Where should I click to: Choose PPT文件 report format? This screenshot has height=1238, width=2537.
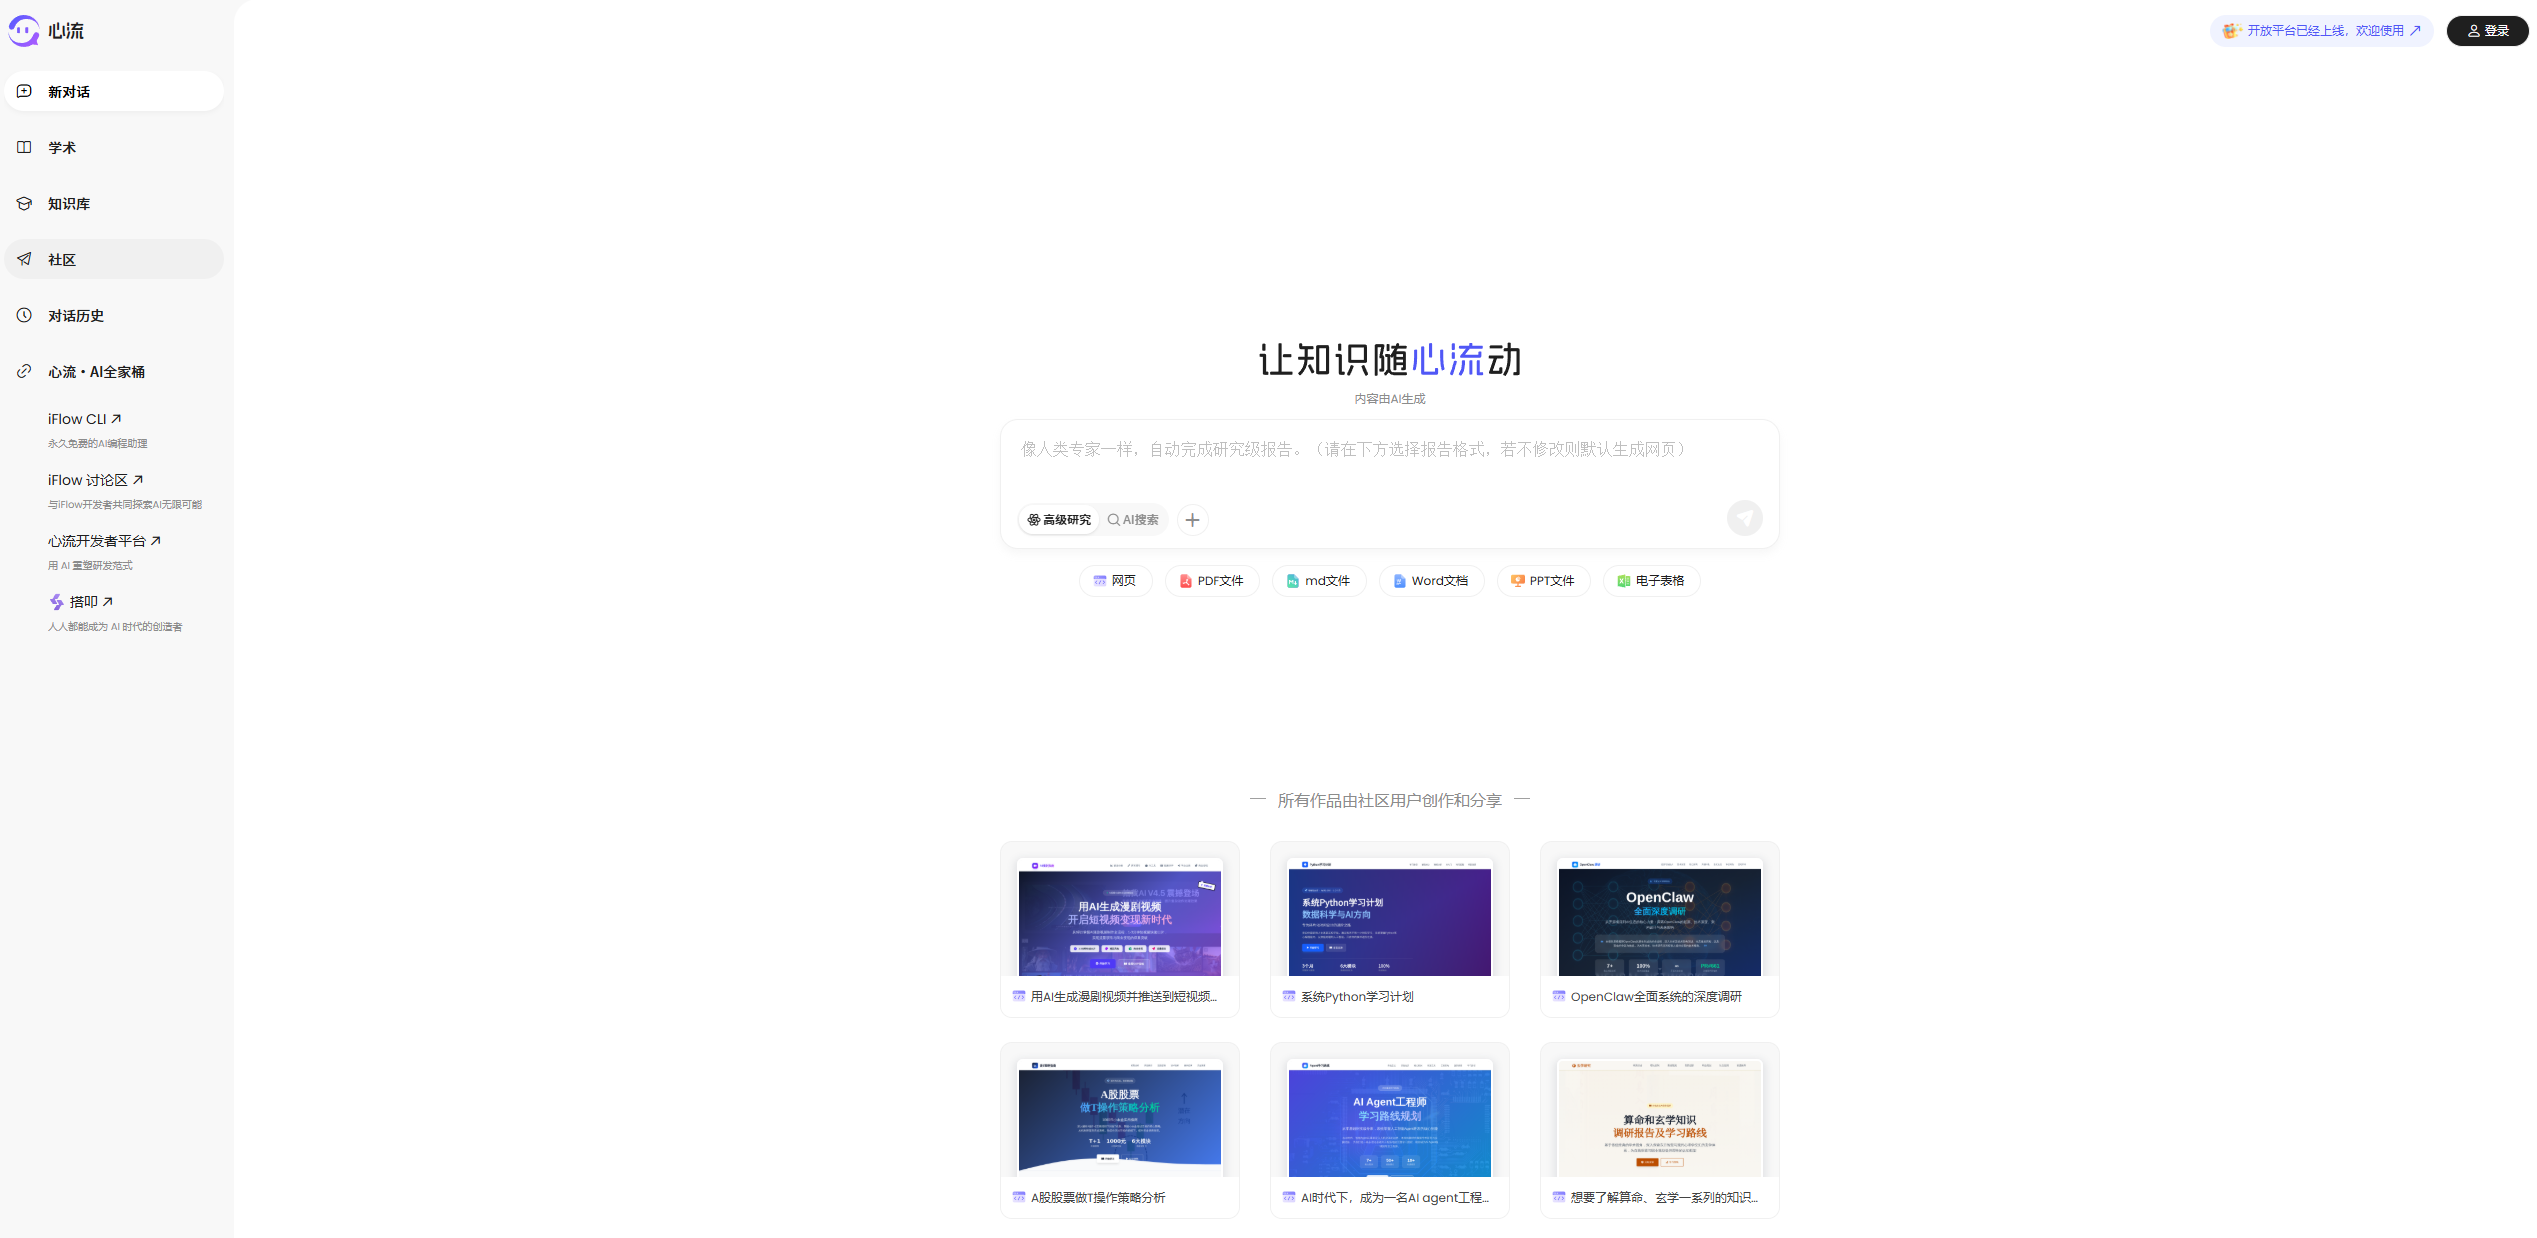pyautogui.click(x=1543, y=581)
